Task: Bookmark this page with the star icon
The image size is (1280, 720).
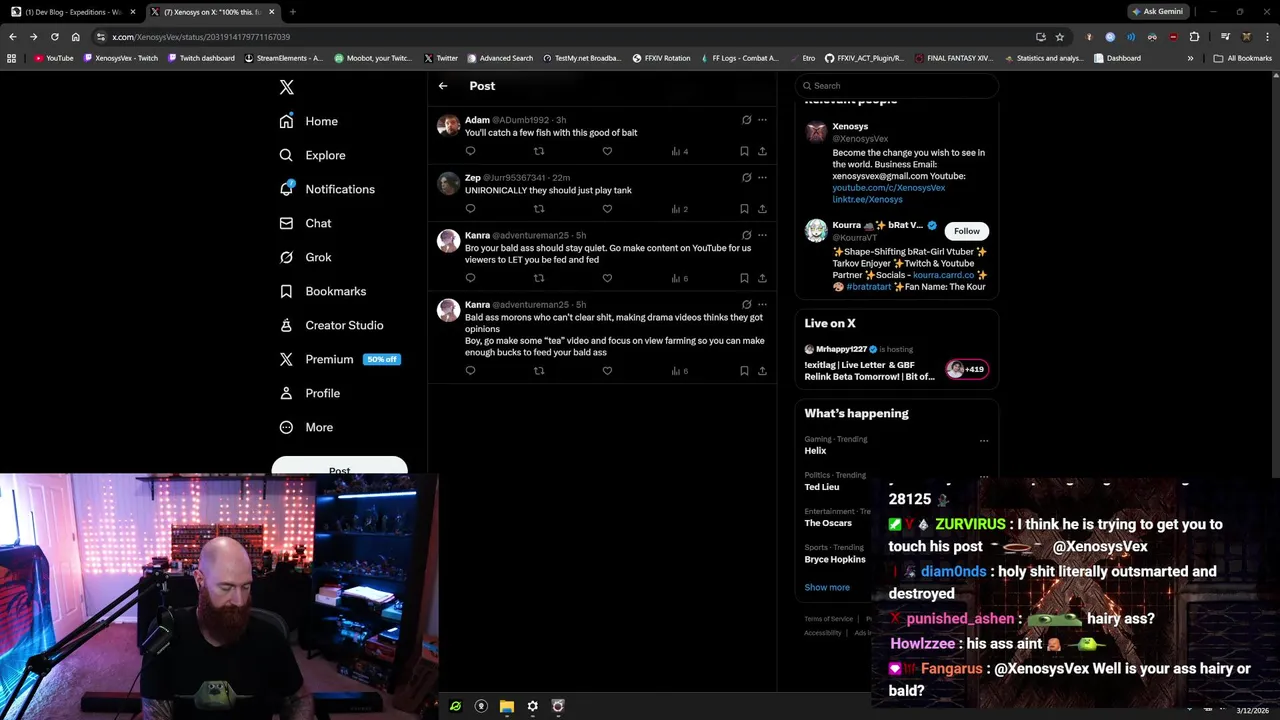Action: pos(1060,37)
